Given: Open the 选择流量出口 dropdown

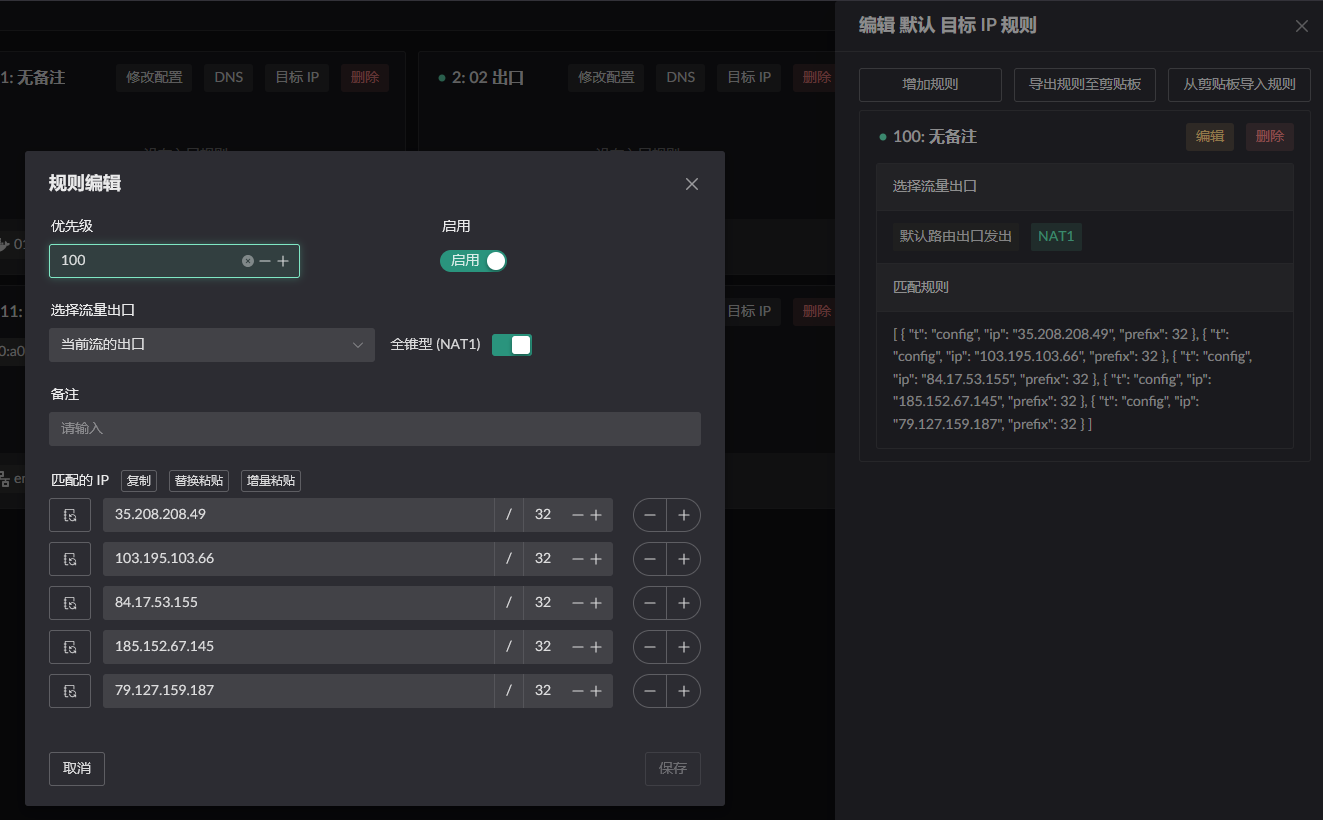Looking at the screenshot, I should coord(211,345).
